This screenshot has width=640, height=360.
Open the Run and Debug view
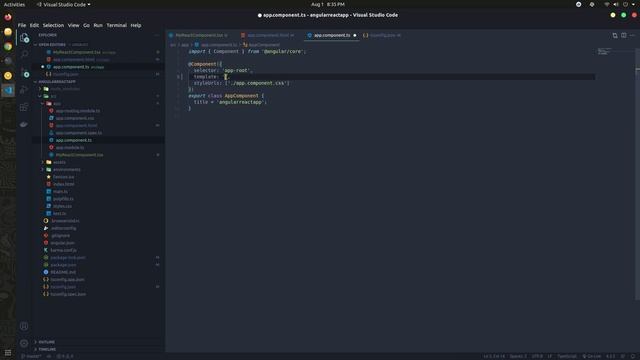point(24,89)
